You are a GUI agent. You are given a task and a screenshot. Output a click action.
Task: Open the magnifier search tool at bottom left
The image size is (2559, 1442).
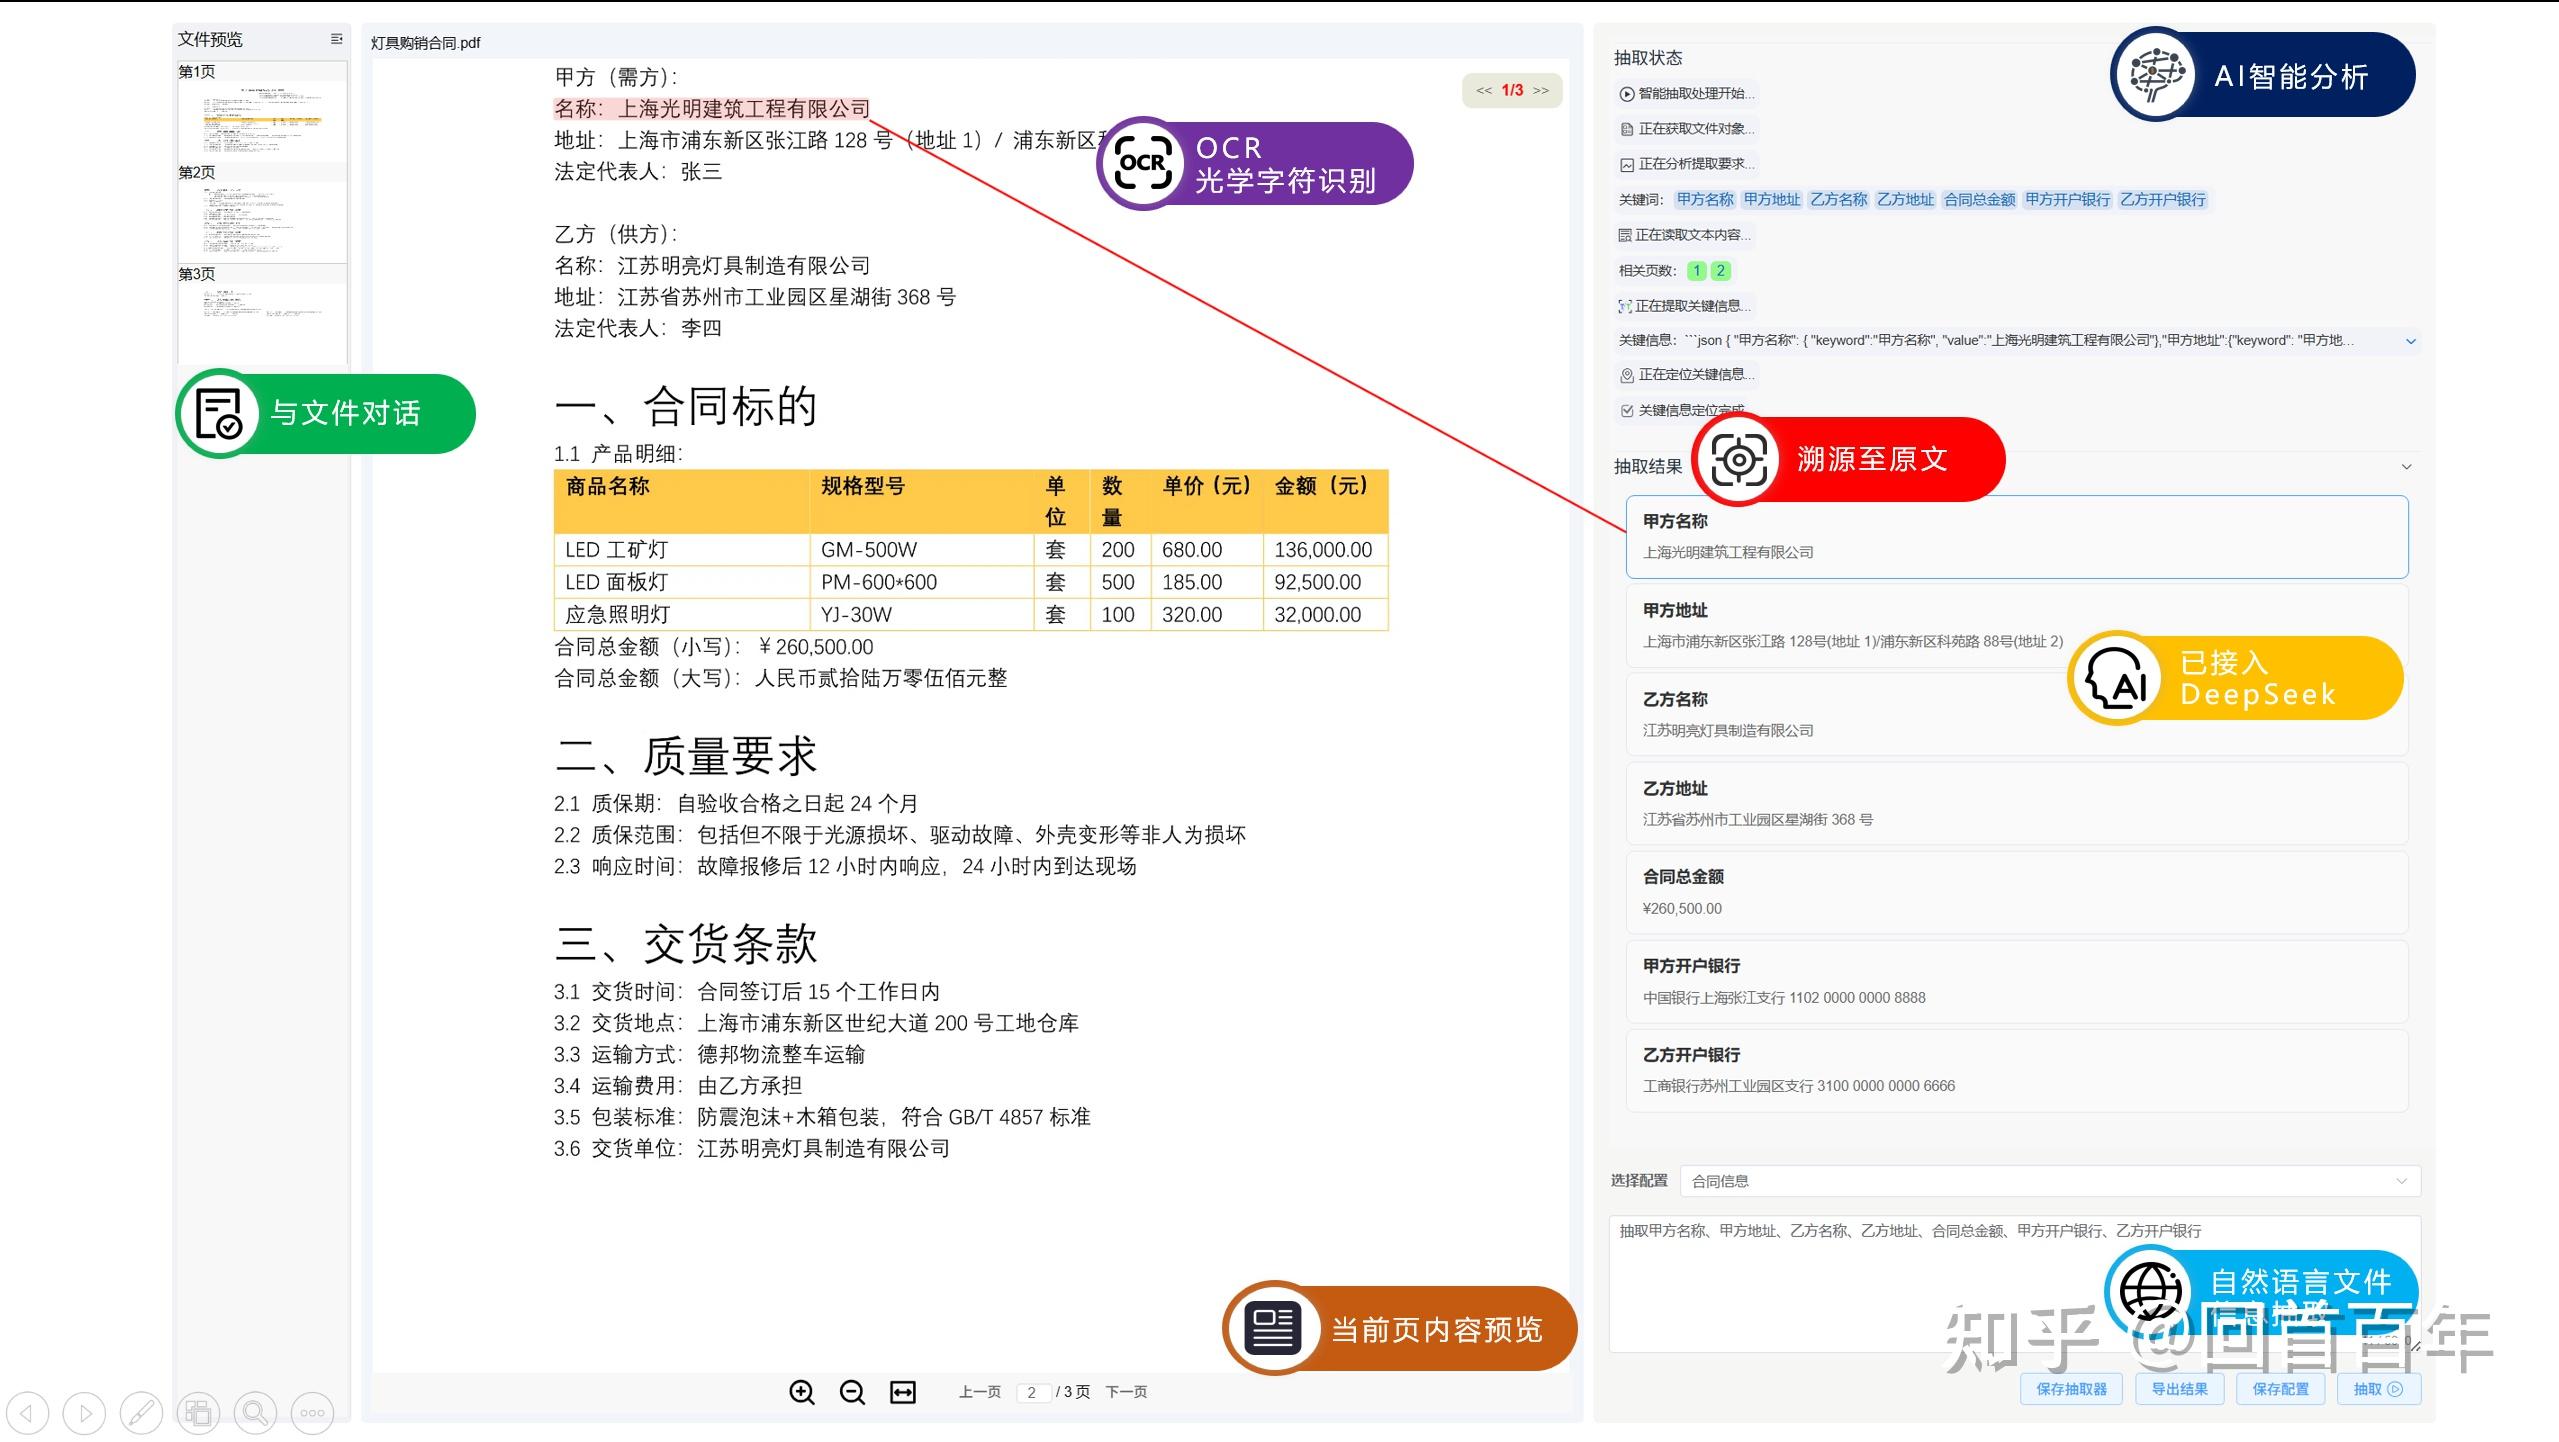pos(254,1413)
